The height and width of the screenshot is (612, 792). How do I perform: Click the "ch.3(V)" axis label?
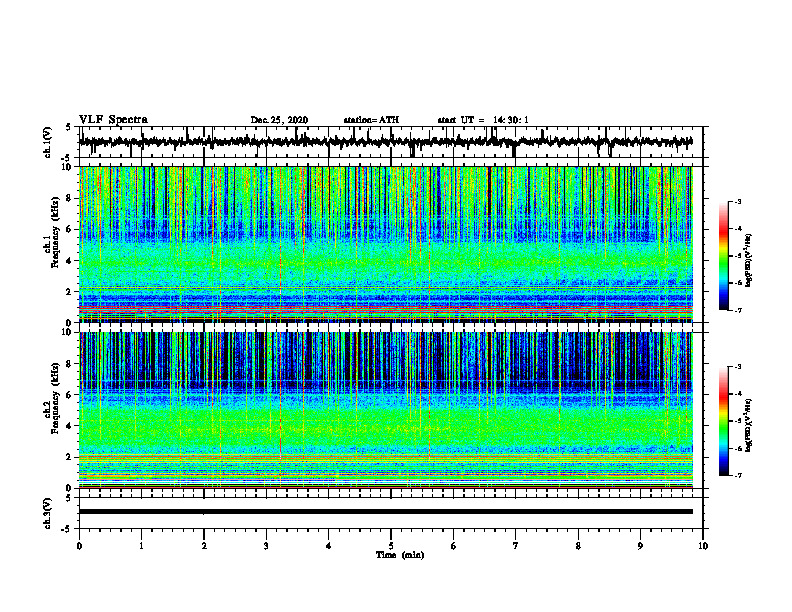click(48, 513)
